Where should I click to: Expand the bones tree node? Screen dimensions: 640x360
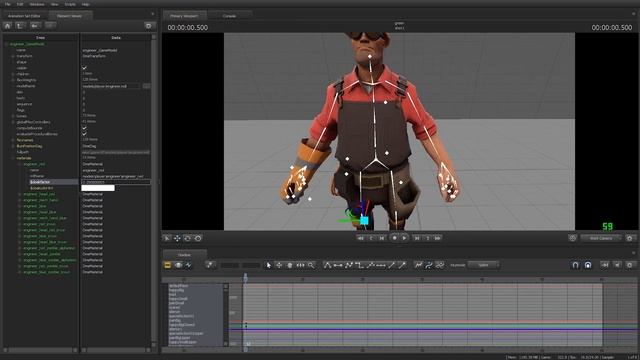[13, 116]
